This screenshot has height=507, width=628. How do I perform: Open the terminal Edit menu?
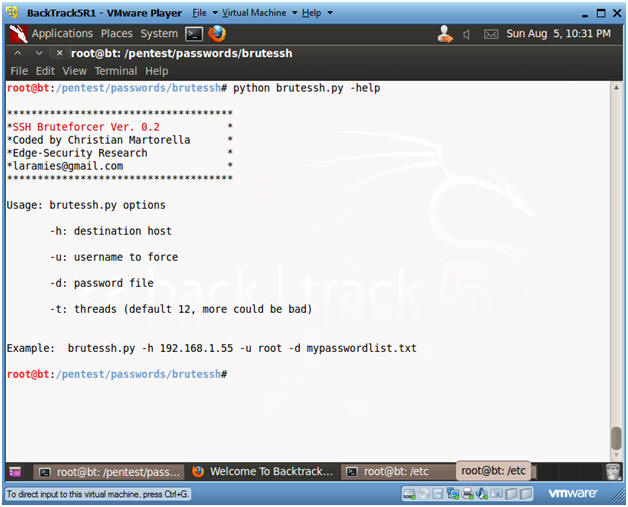(x=45, y=71)
